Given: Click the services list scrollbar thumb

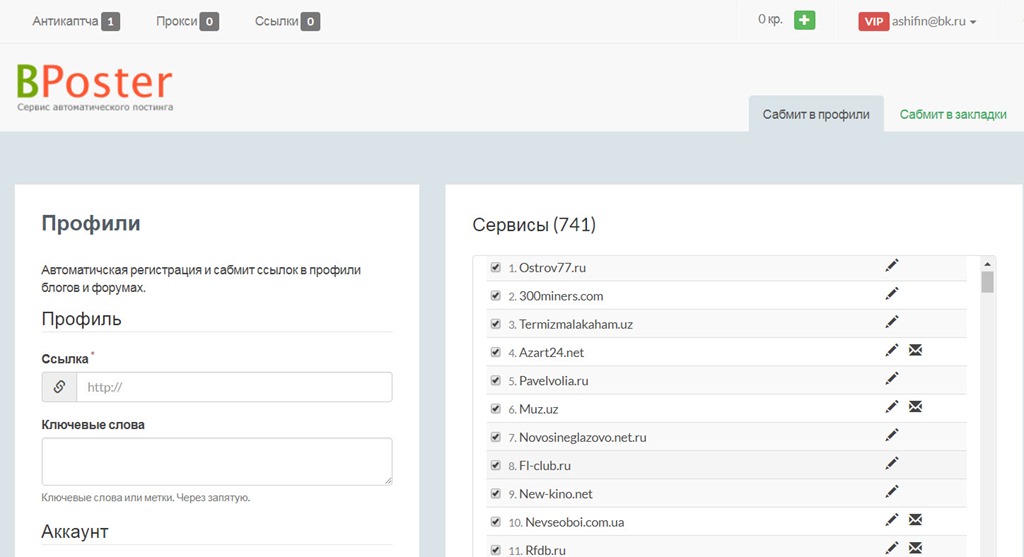Looking at the screenshot, I should 987,282.
